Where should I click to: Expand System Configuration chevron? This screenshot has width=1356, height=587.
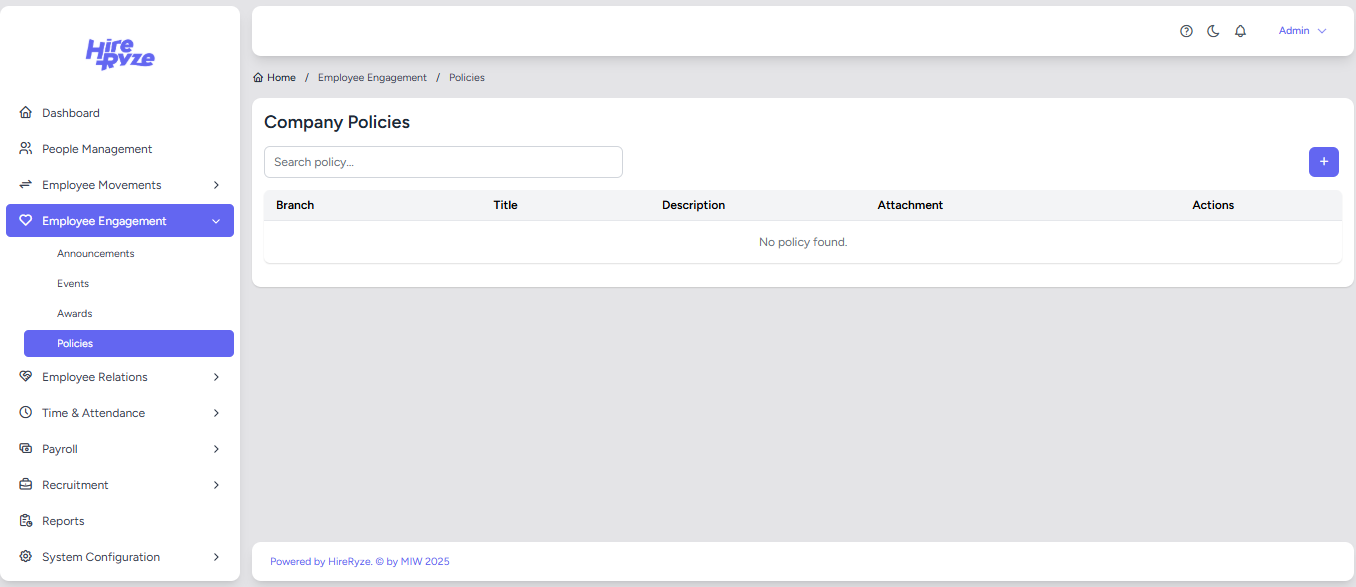pos(216,557)
